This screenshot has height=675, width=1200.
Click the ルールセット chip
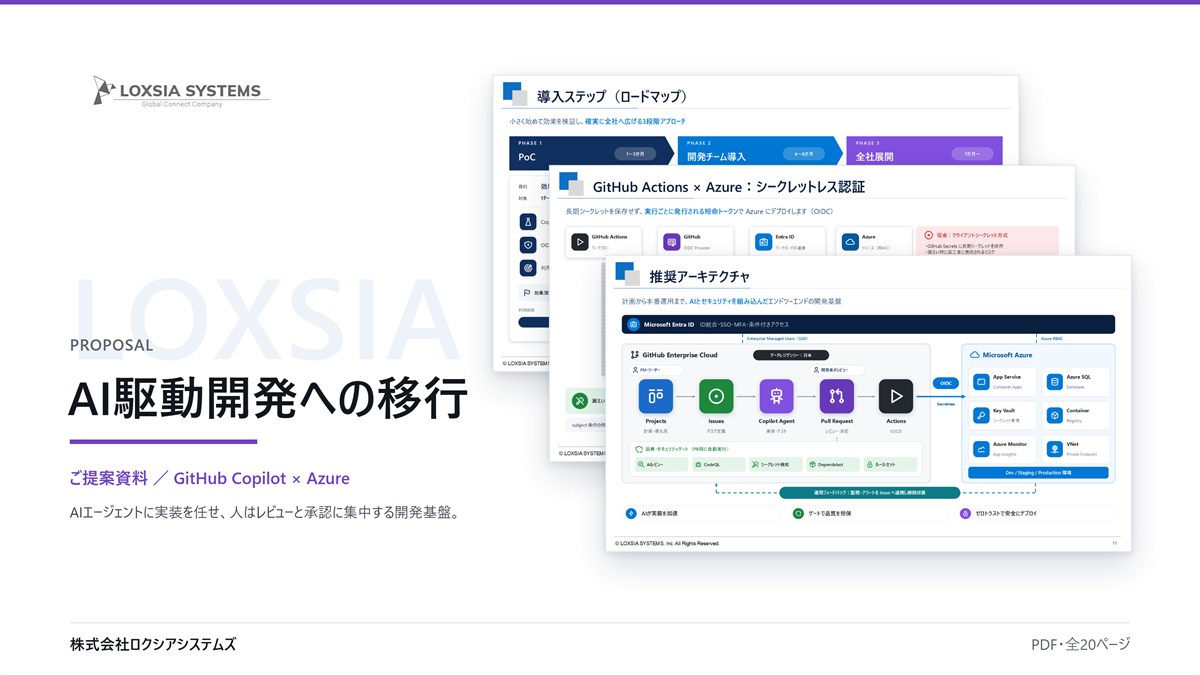coord(890,465)
